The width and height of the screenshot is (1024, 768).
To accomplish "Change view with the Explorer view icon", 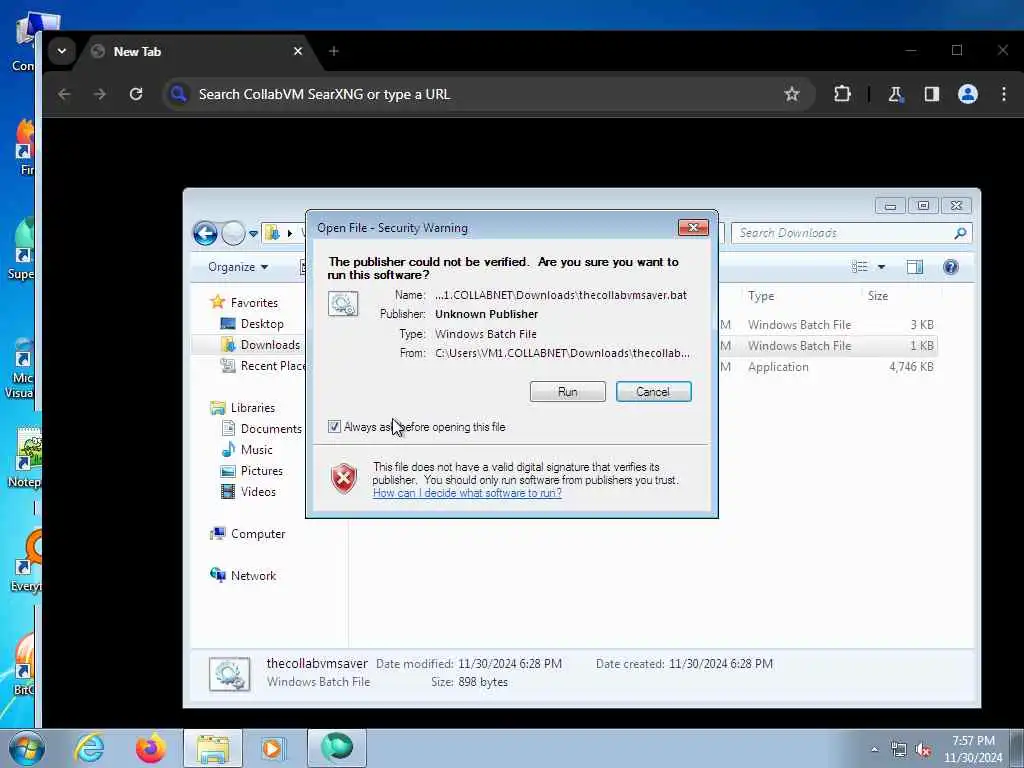I will [859, 266].
